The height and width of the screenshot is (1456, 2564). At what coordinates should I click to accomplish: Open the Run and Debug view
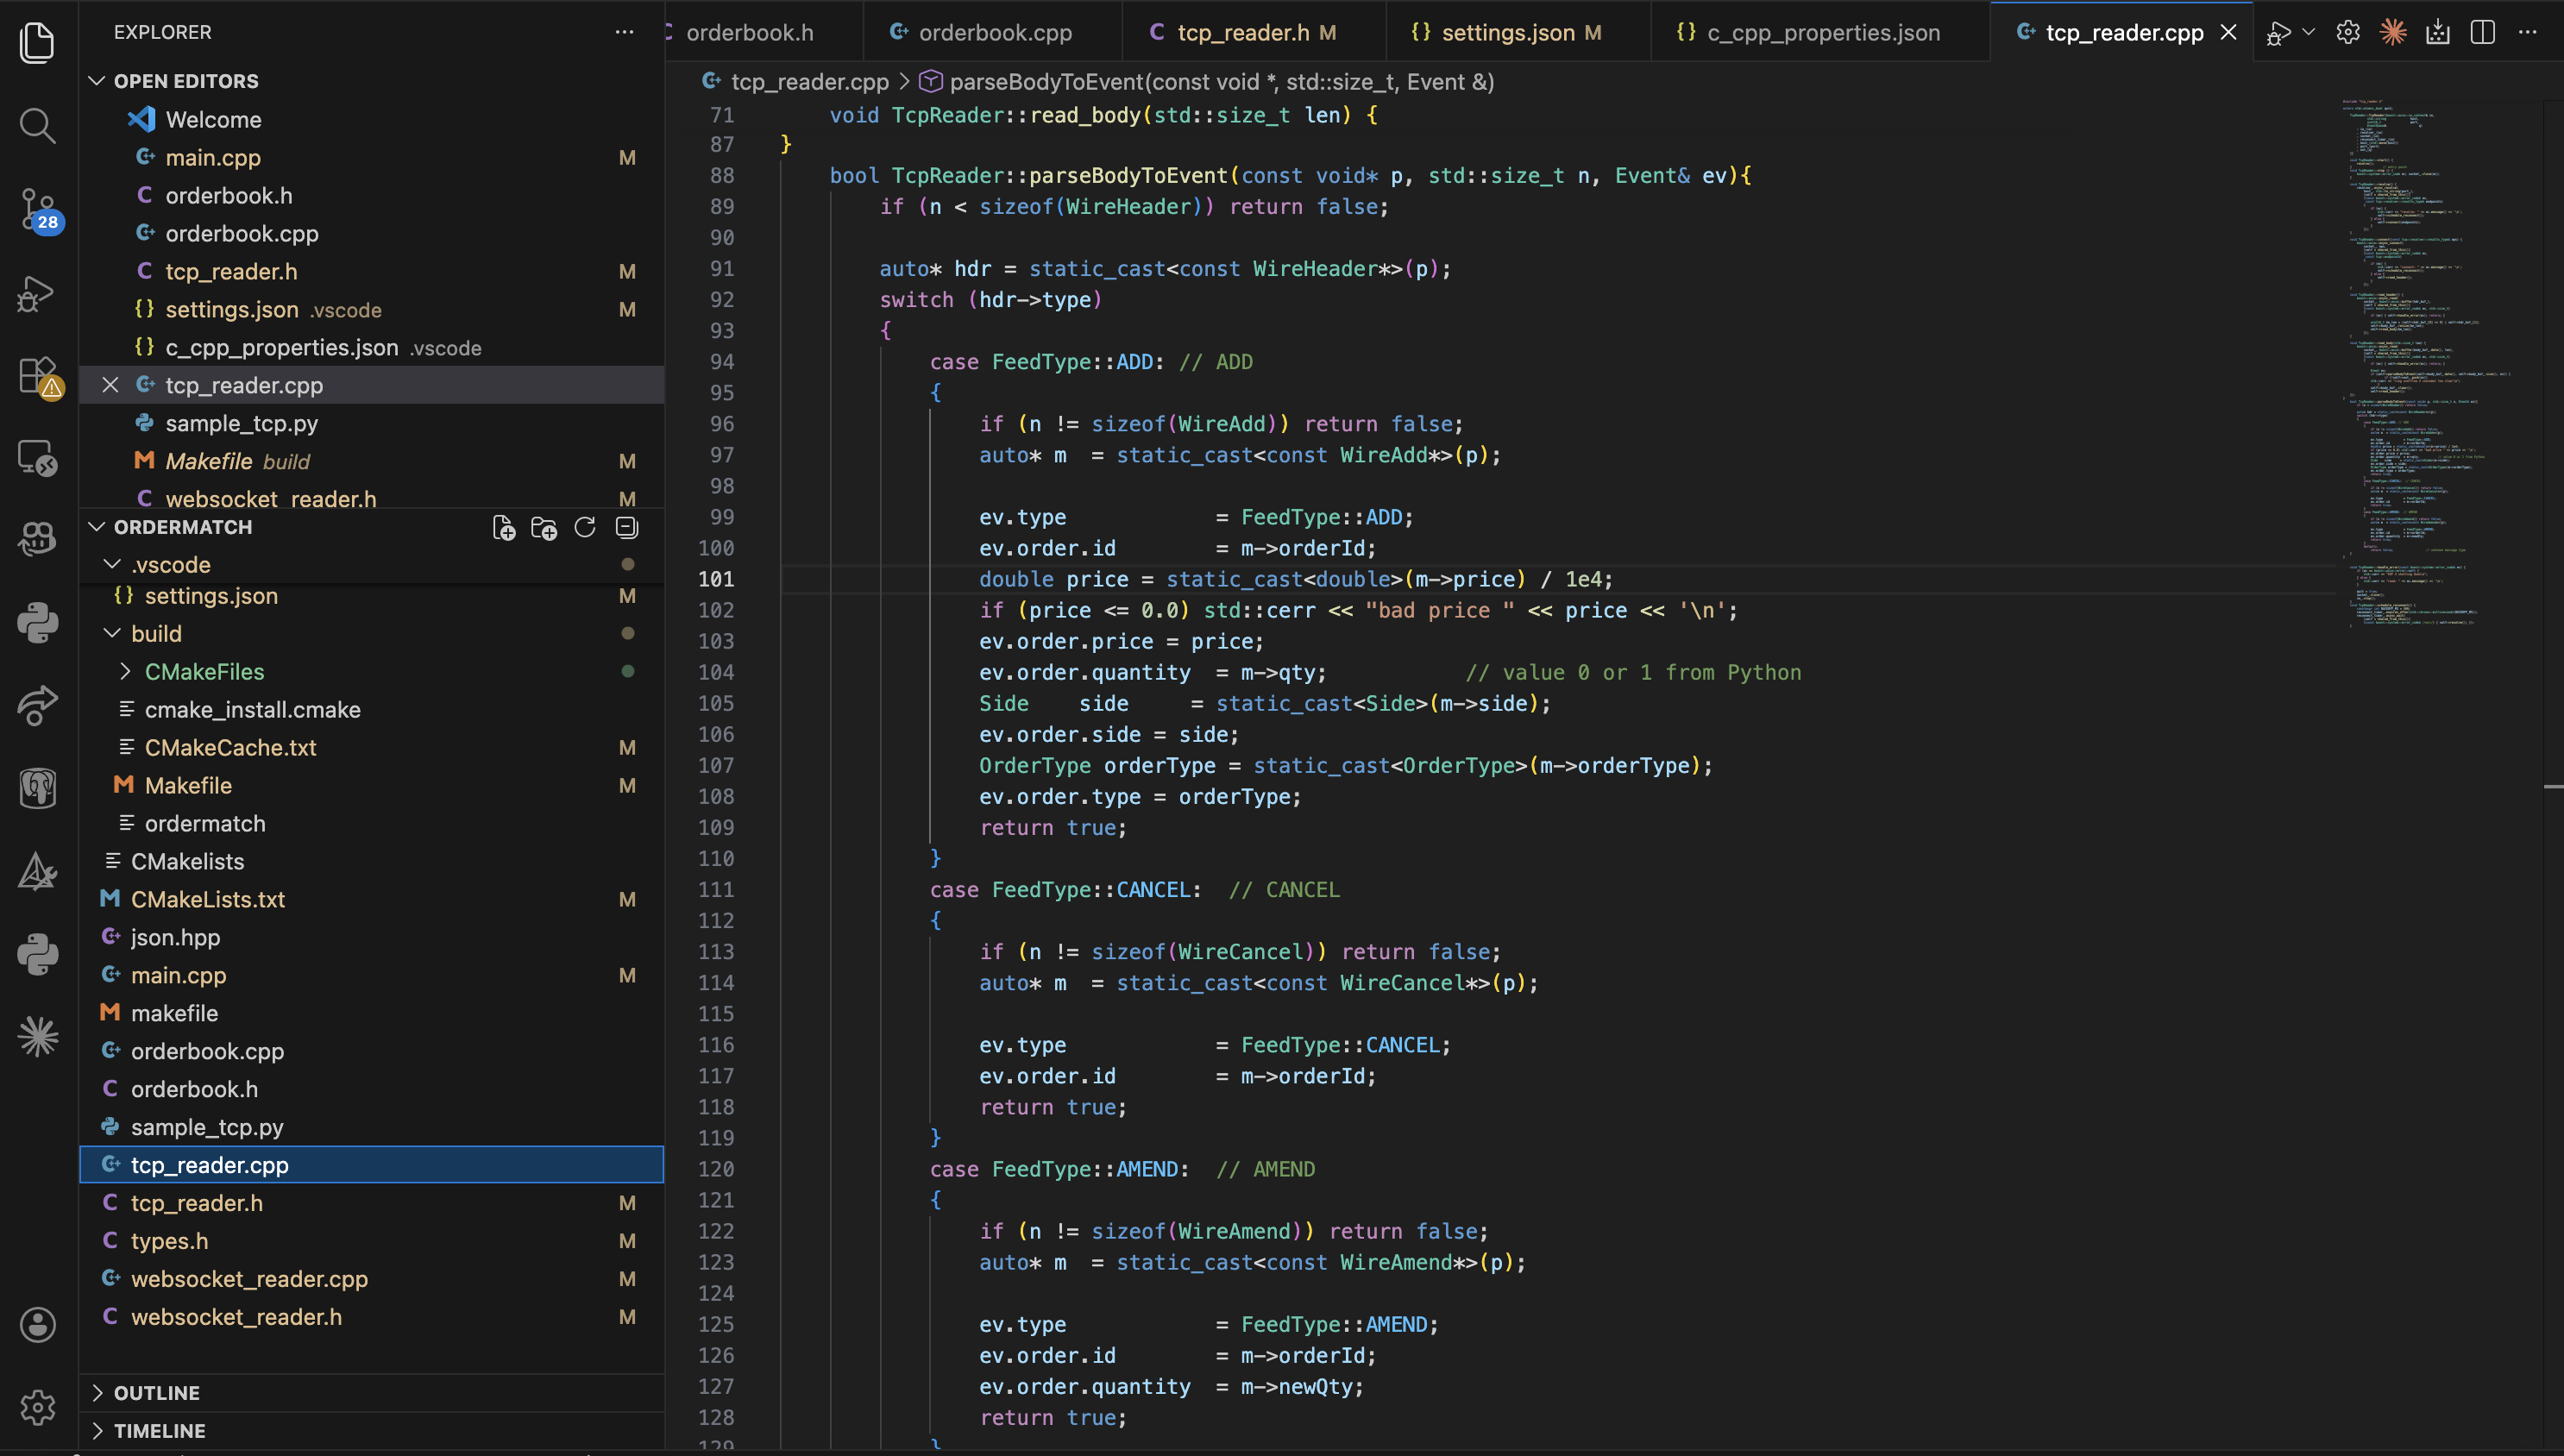point(37,293)
